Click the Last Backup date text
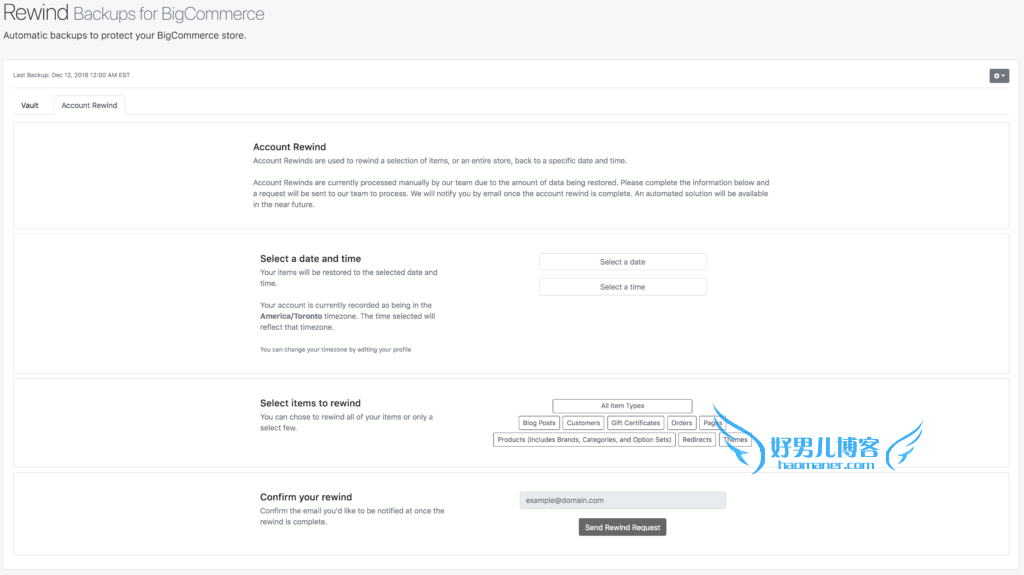This screenshot has width=1024, height=575. (x=71, y=75)
